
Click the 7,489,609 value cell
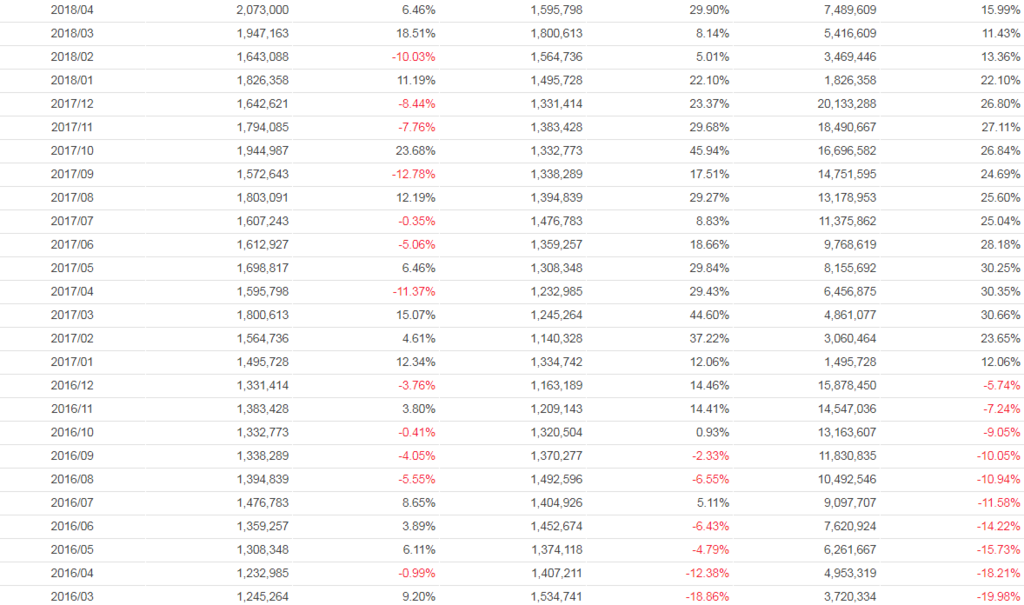(846, 9)
